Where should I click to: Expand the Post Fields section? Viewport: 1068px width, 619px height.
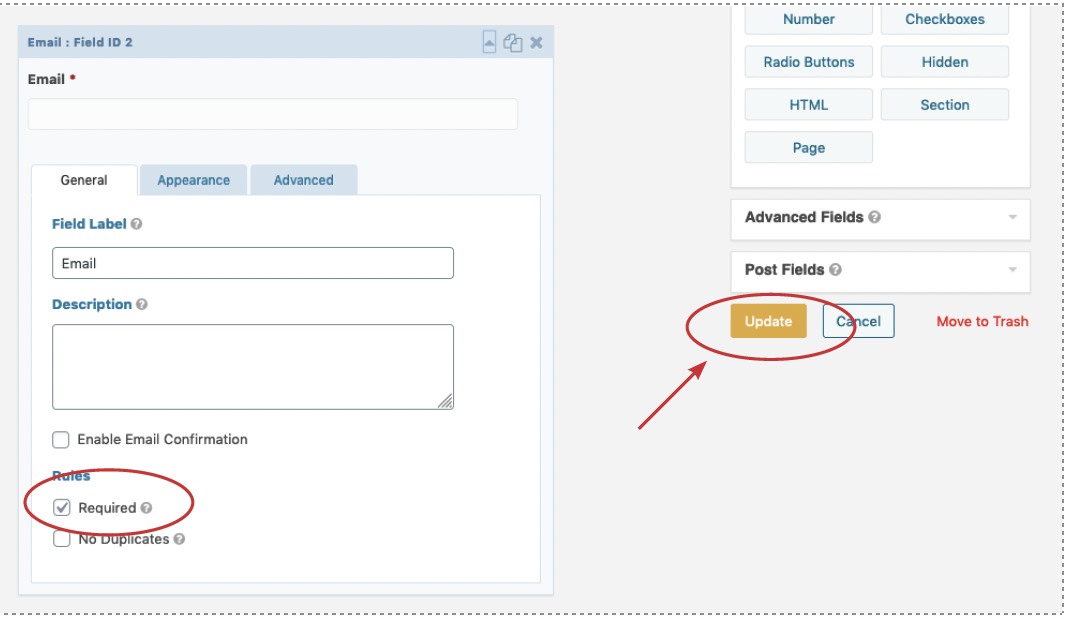click(1012, 271)
